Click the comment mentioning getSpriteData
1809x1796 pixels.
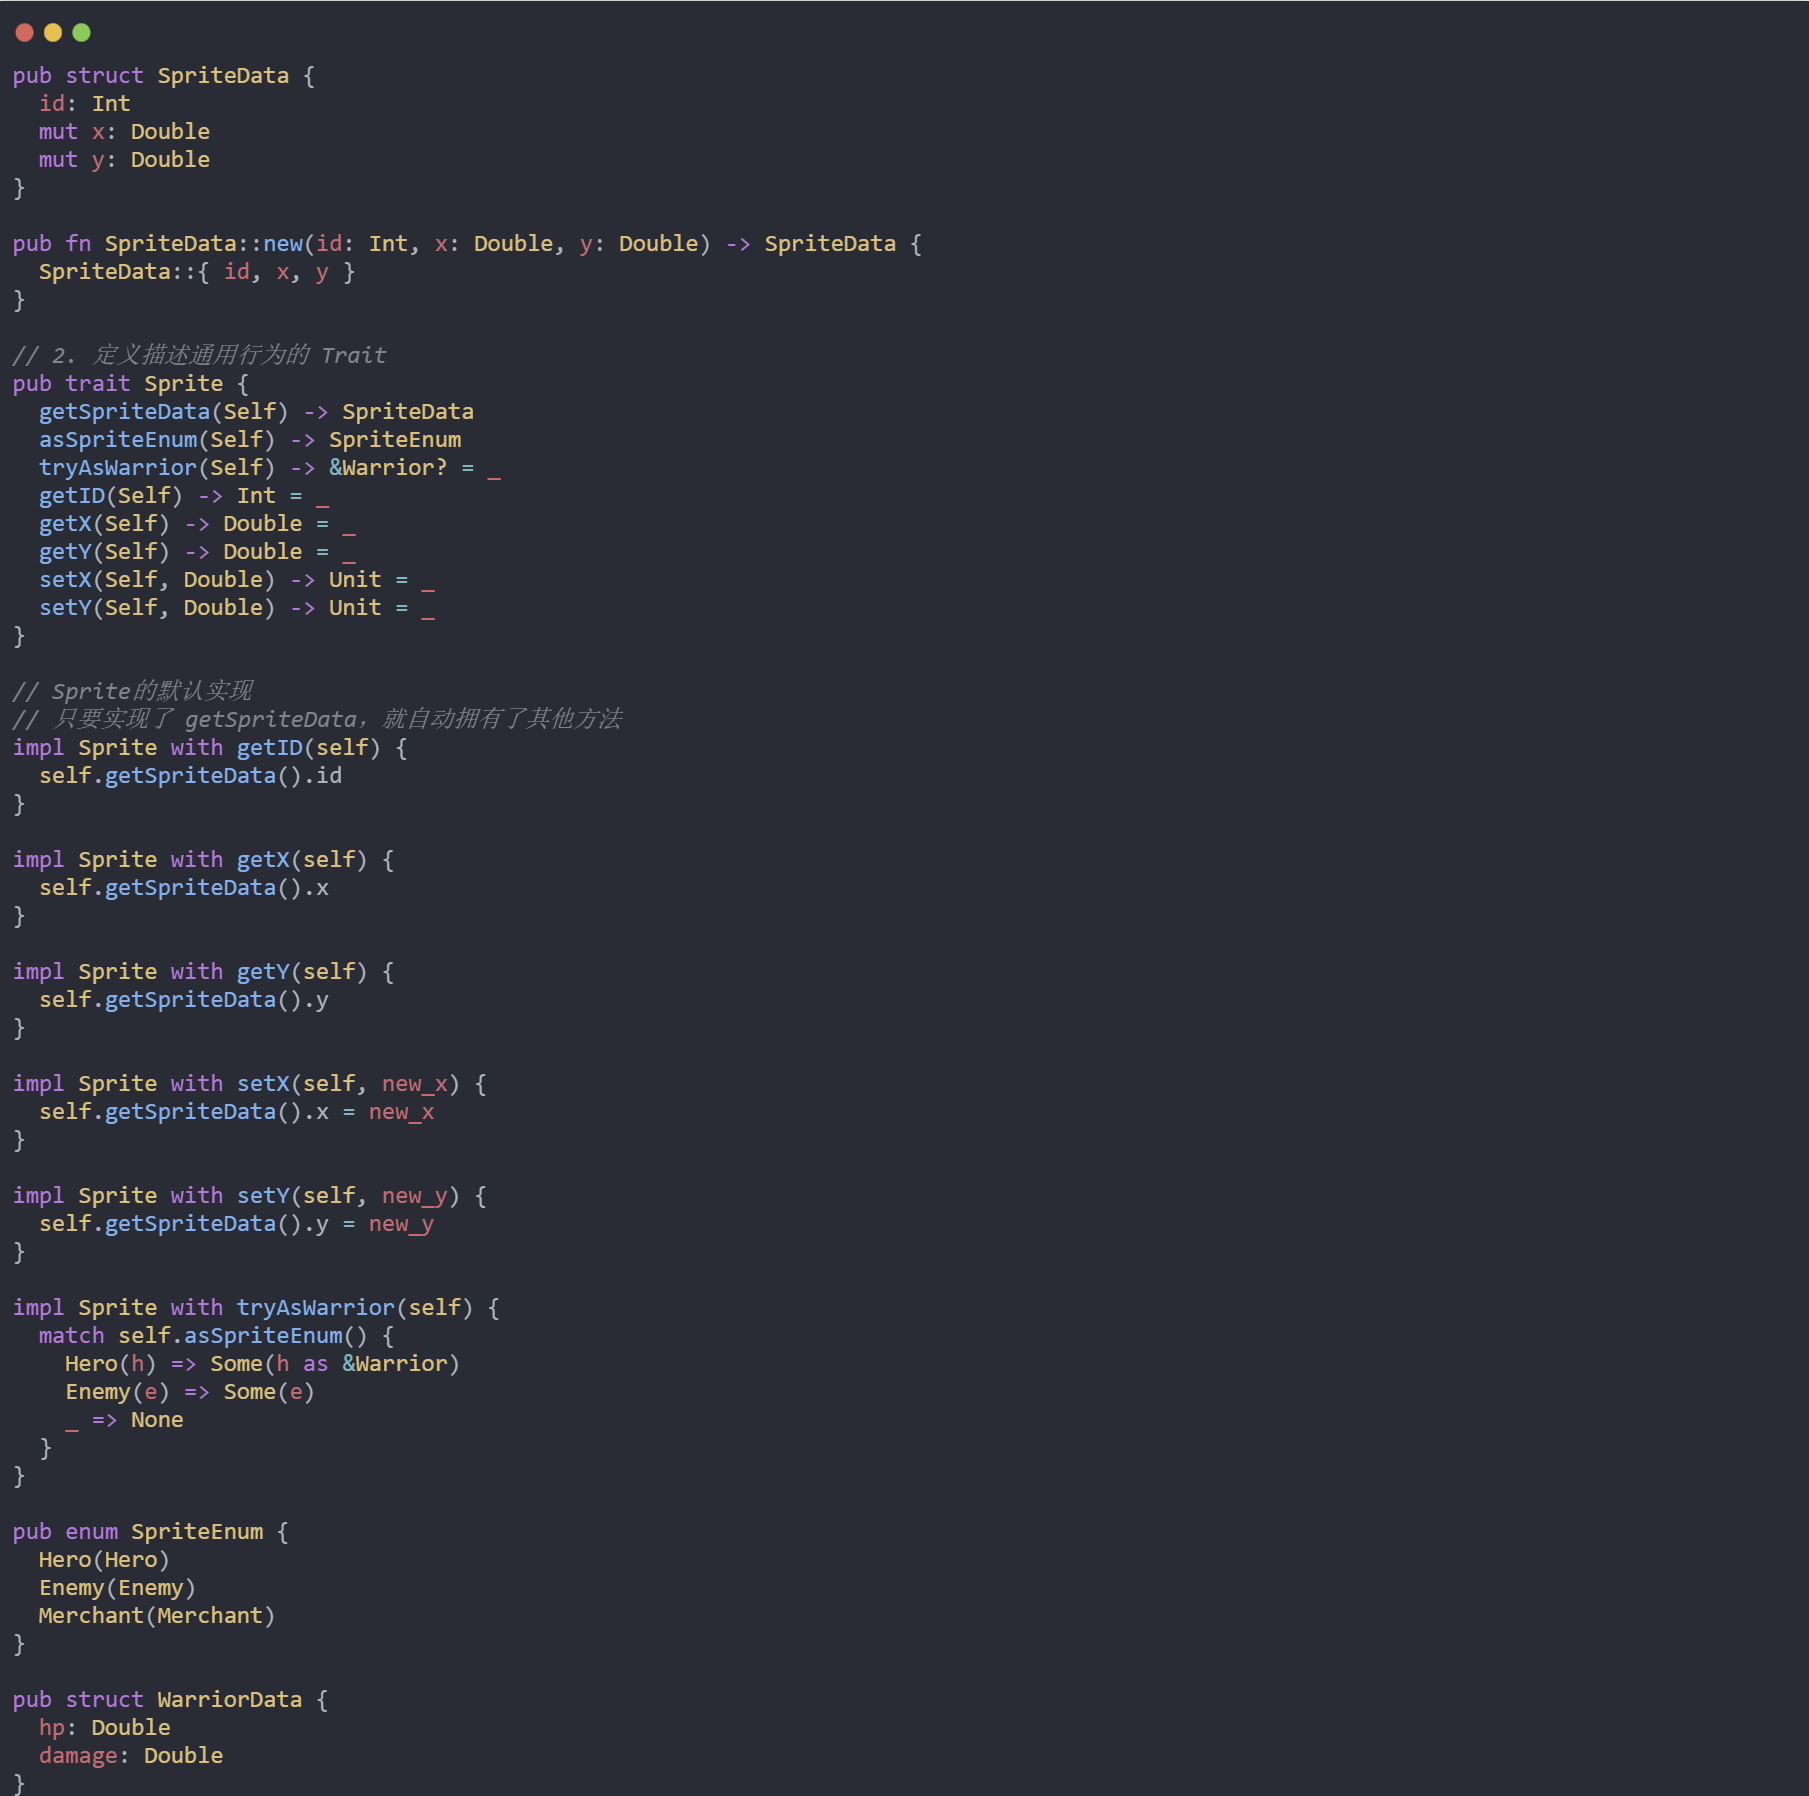coord(318,719)
